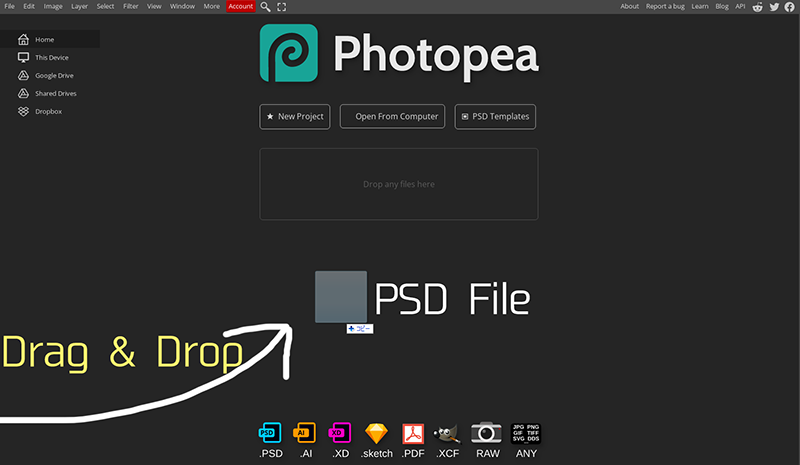Click the magnifier search icon
This screenshot has height=465, width=800.
click(265, 7)
